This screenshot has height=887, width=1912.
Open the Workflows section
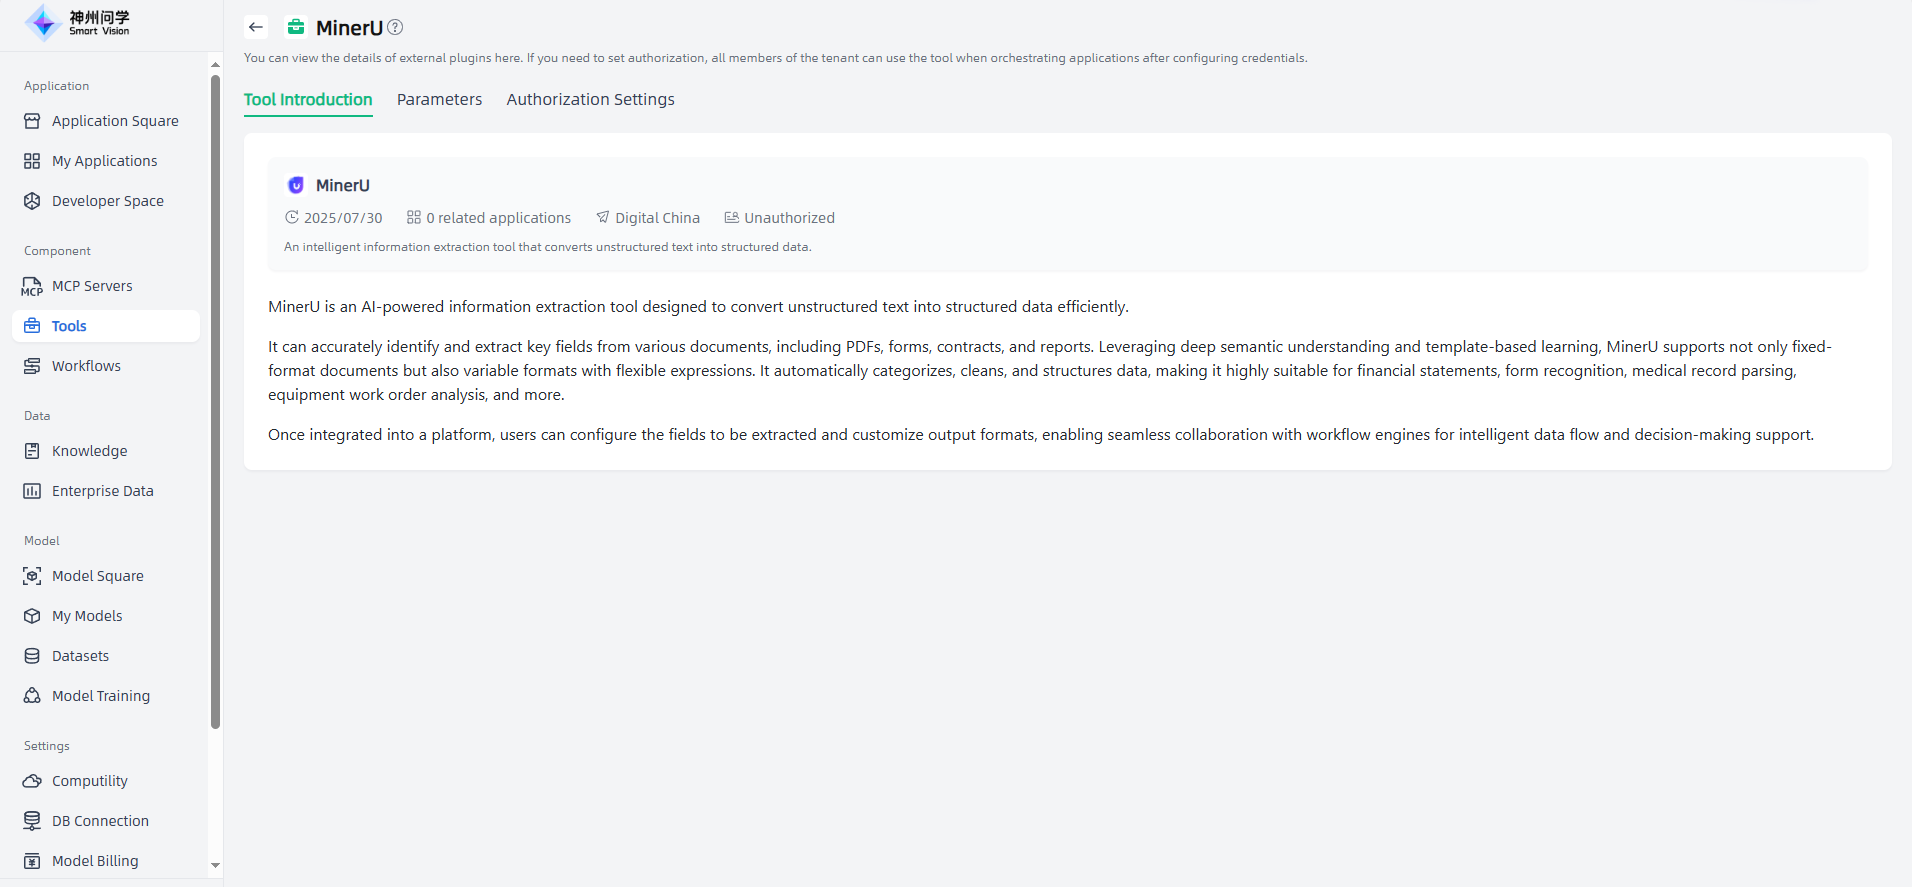86,366
